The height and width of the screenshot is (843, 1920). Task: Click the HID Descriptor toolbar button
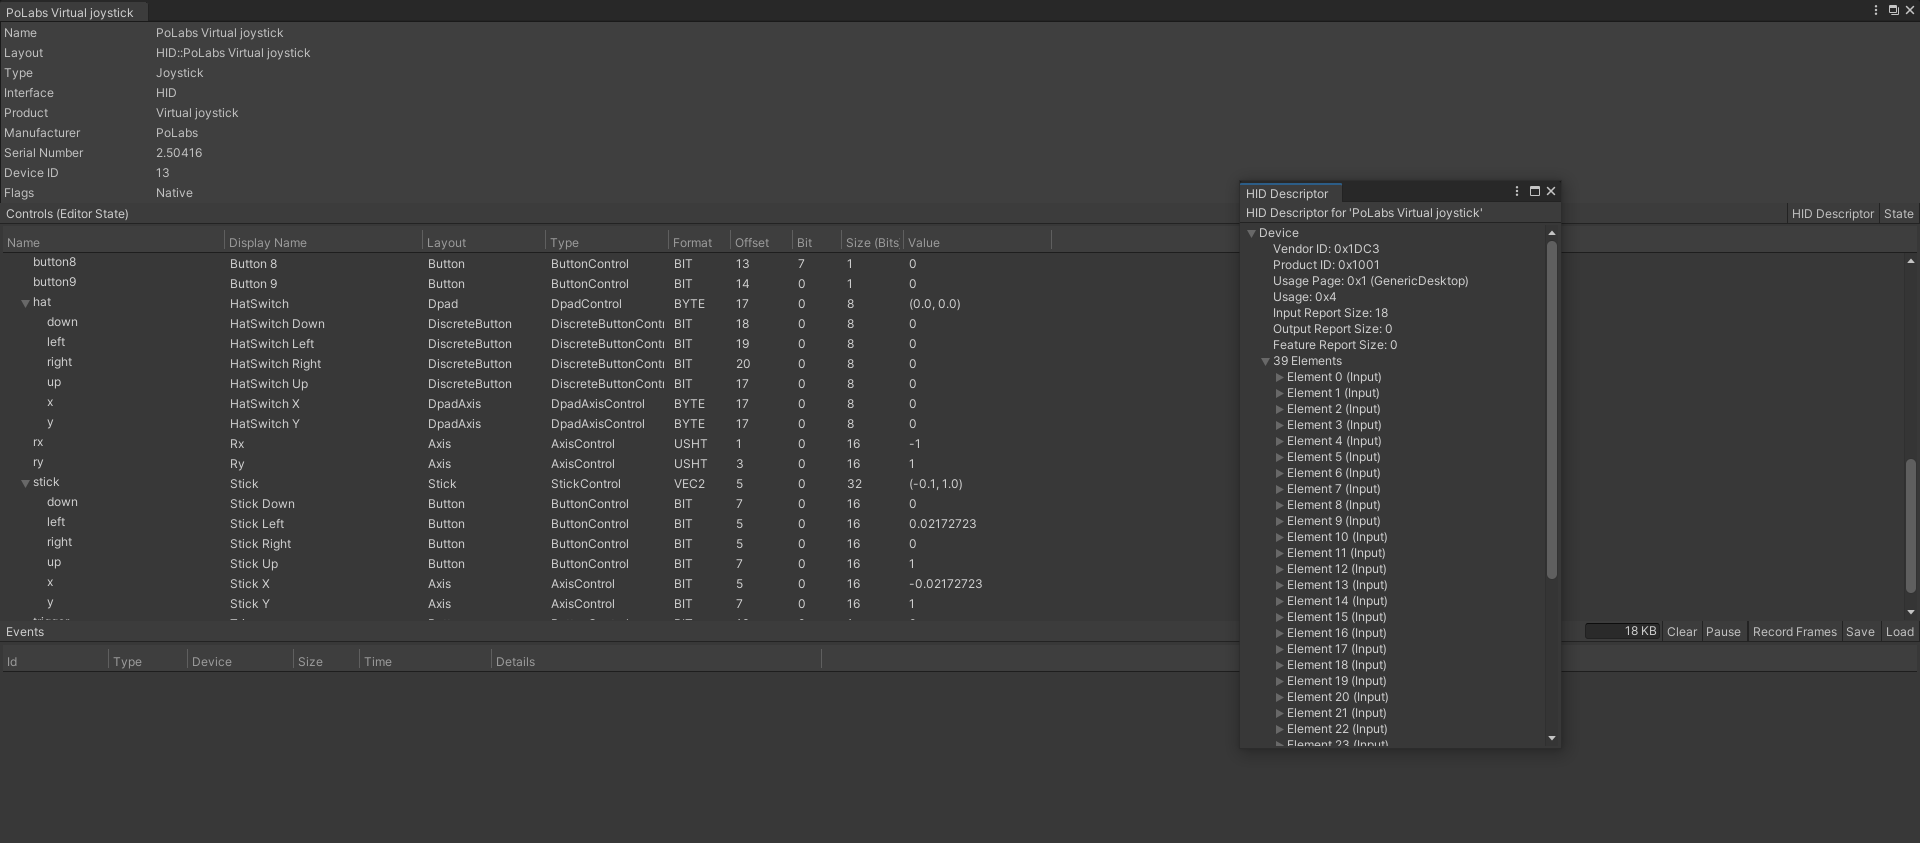1832,214
